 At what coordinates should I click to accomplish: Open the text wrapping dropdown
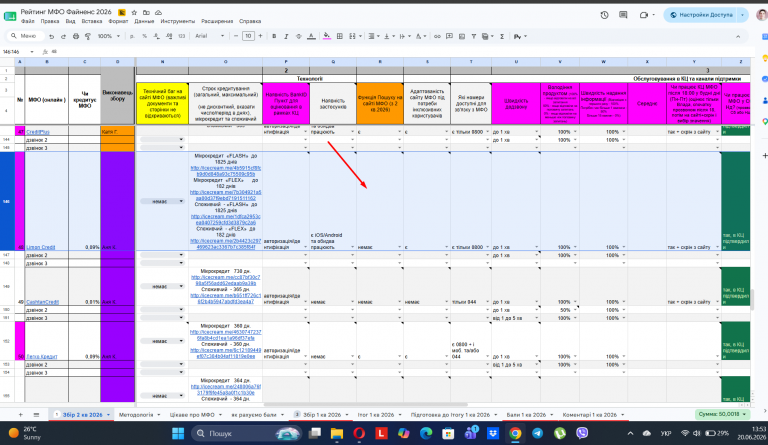[404, 36]
